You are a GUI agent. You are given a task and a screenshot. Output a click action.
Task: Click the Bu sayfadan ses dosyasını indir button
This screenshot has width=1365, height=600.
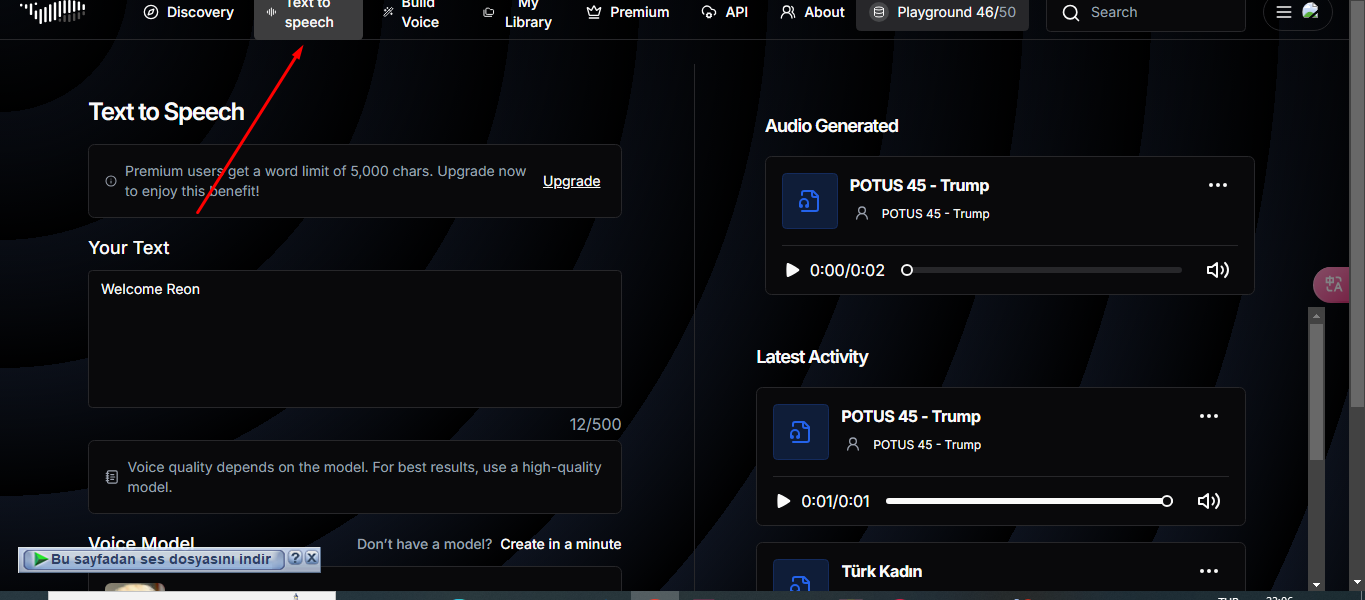tap(153, 559)
